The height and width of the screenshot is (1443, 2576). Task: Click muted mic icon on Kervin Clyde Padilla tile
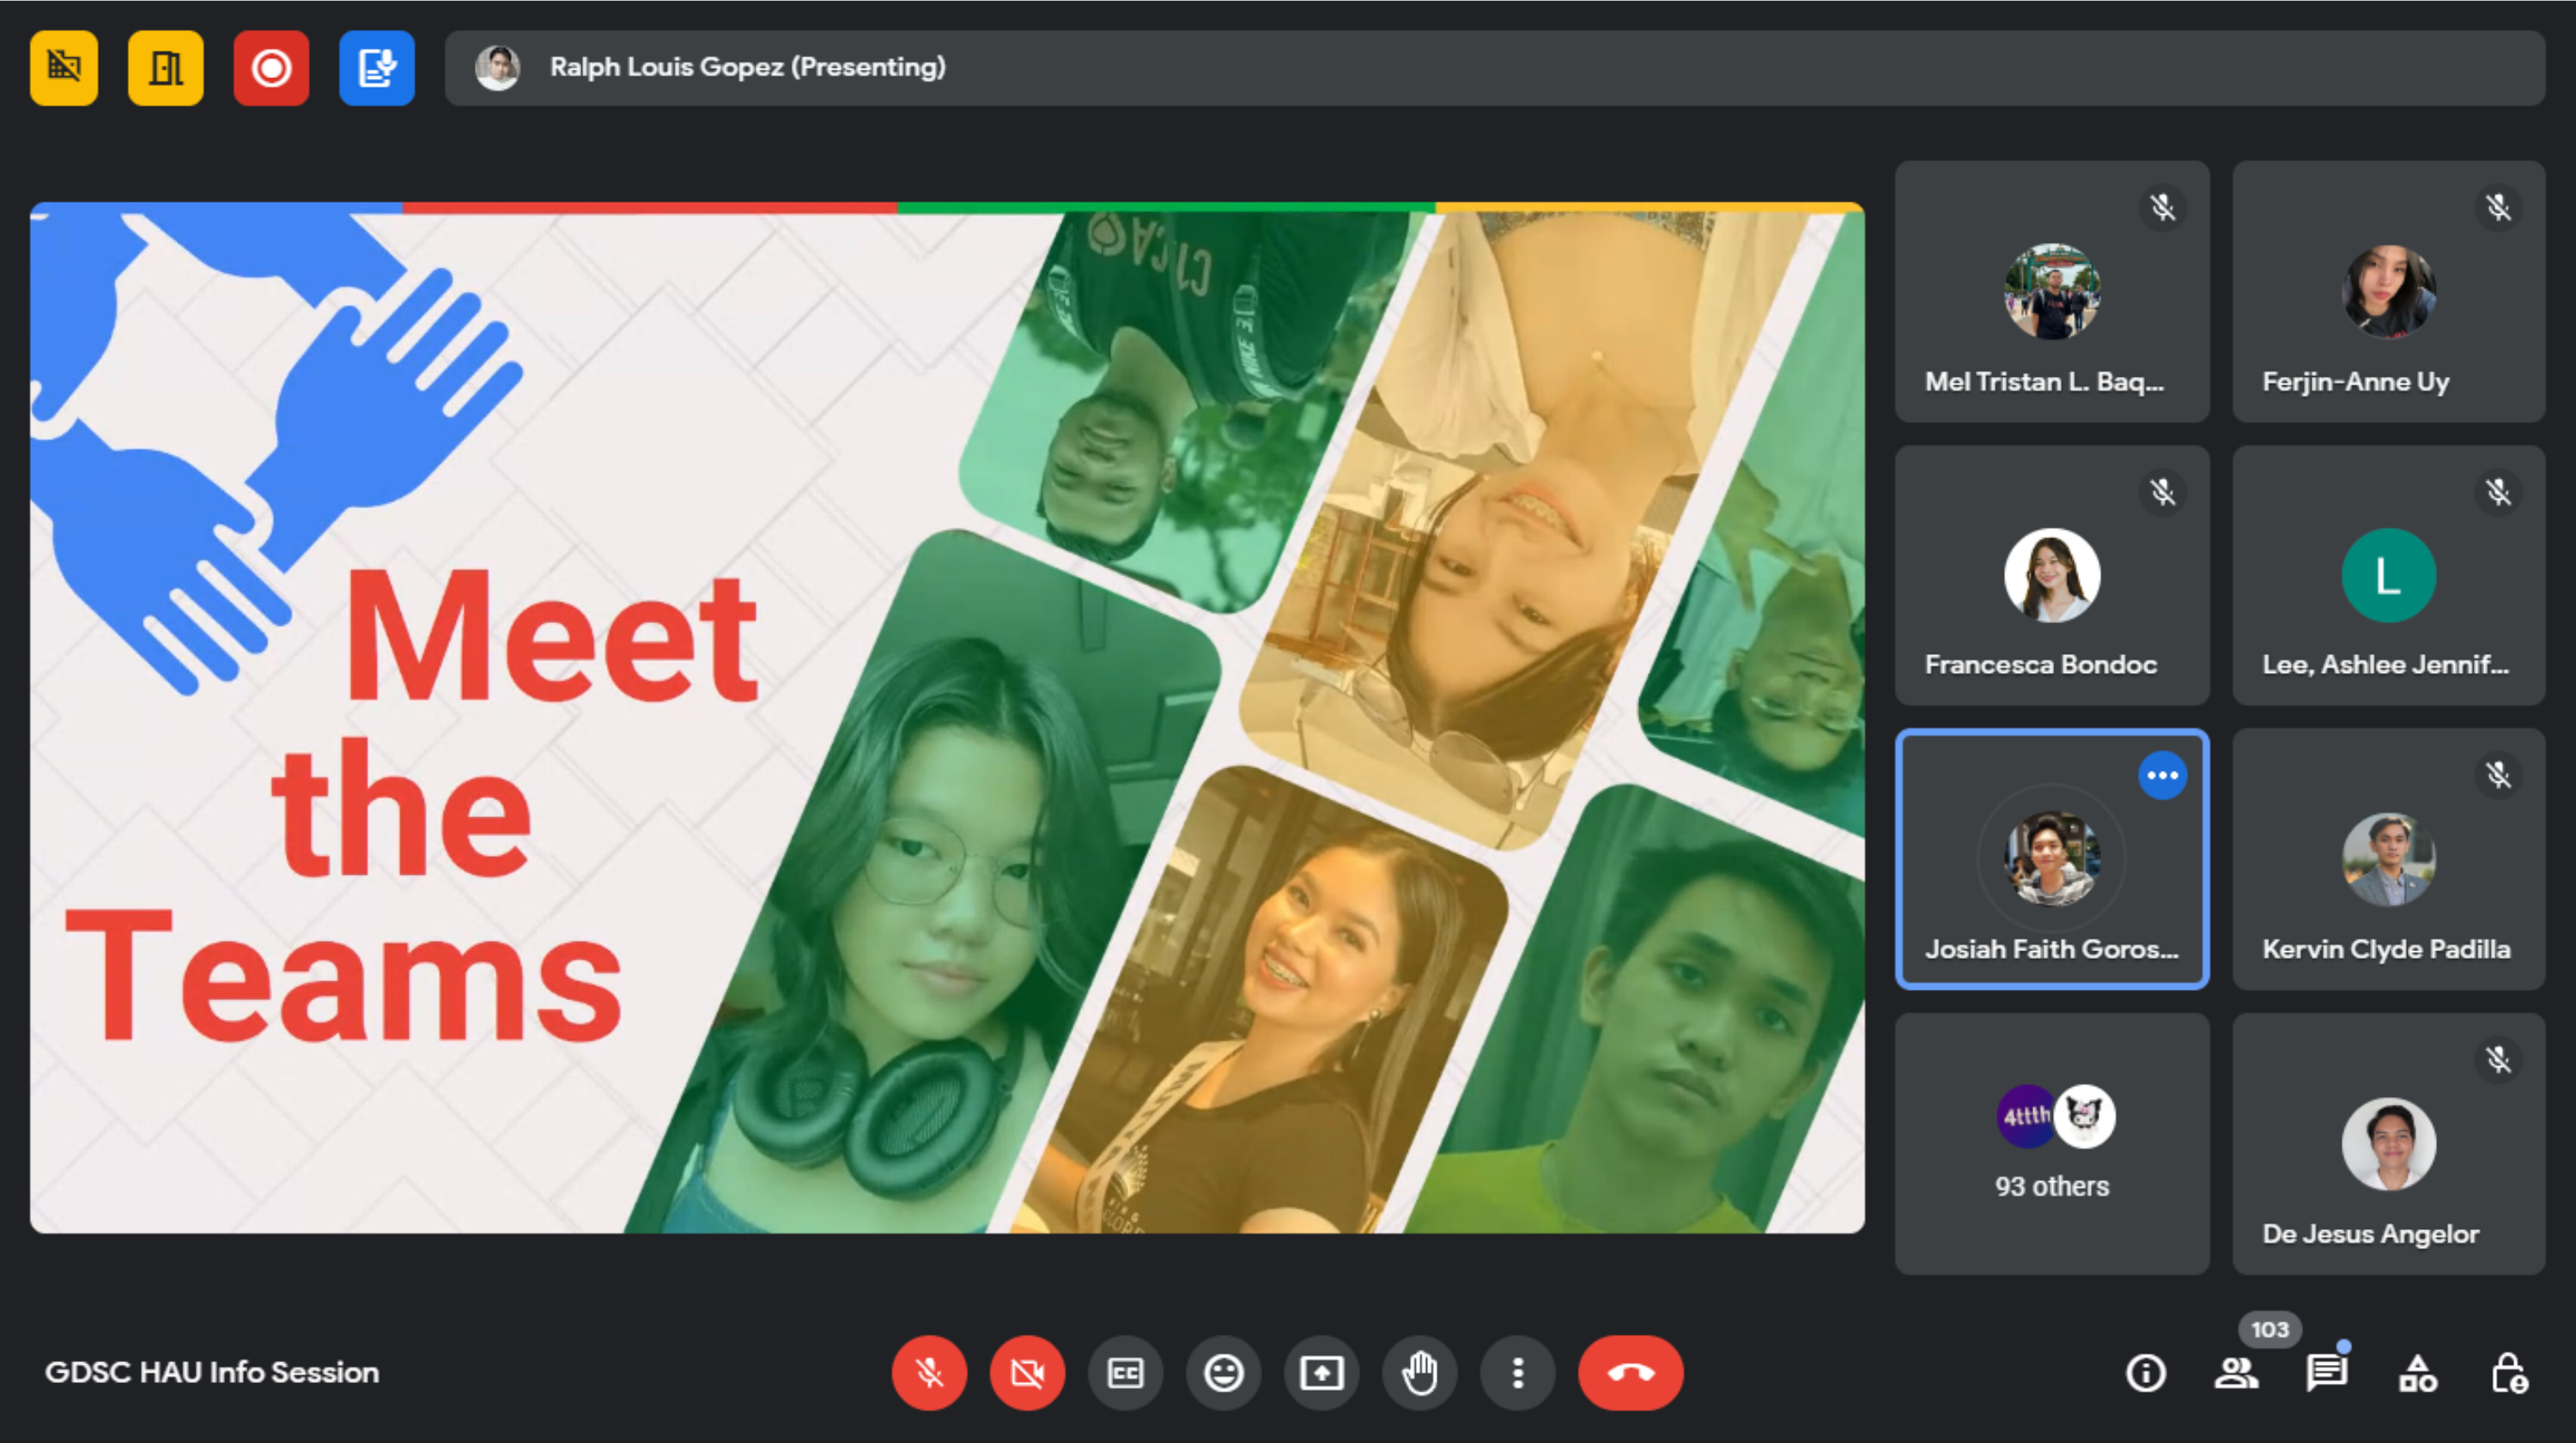point(2498,774)
